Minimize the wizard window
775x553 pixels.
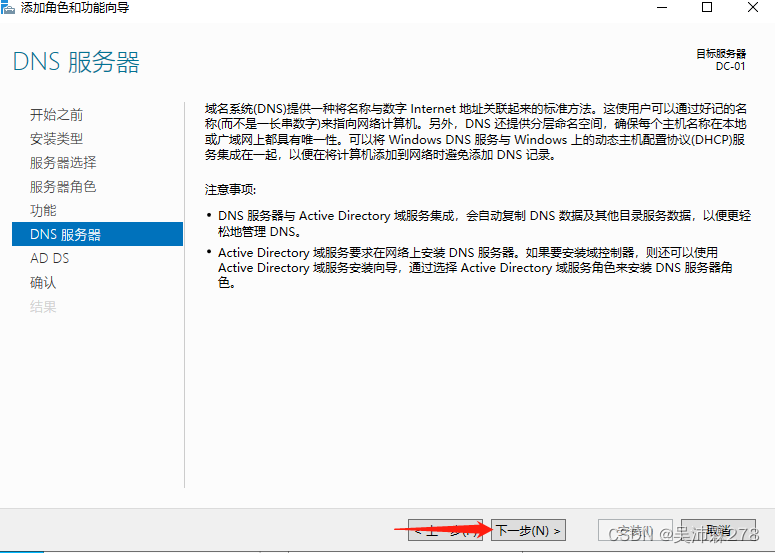click(662, 7)
